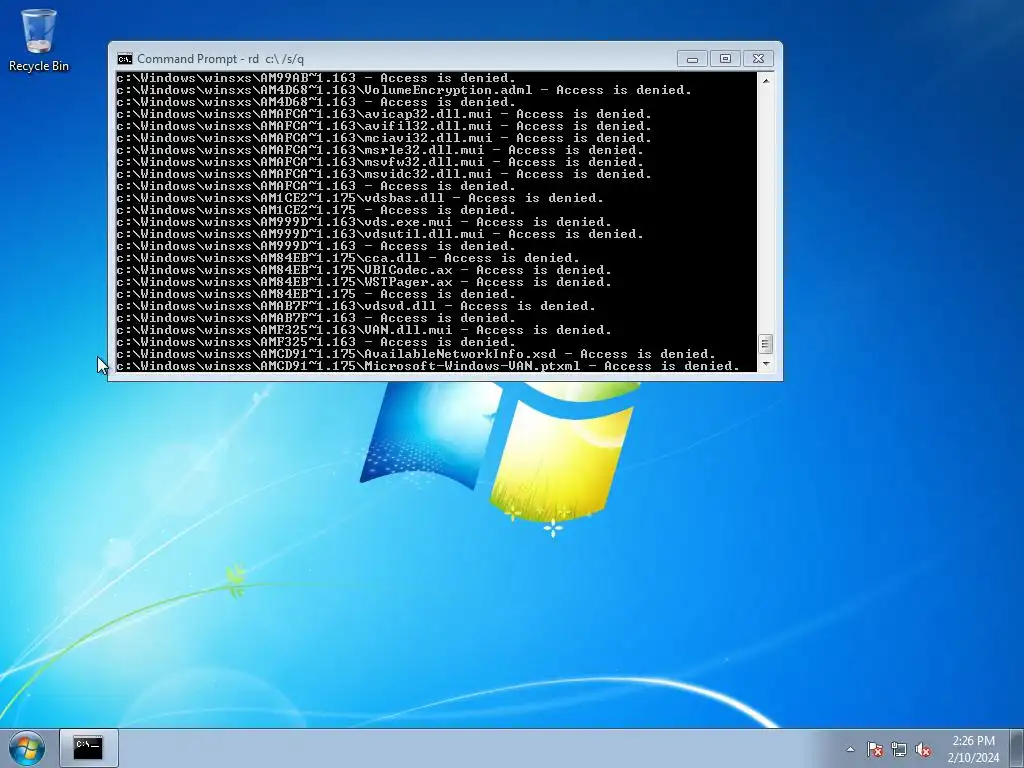Click the vdsutil.dll.mui output line
This screenshot has height=768, width=1024.
[x=380, y=234]
